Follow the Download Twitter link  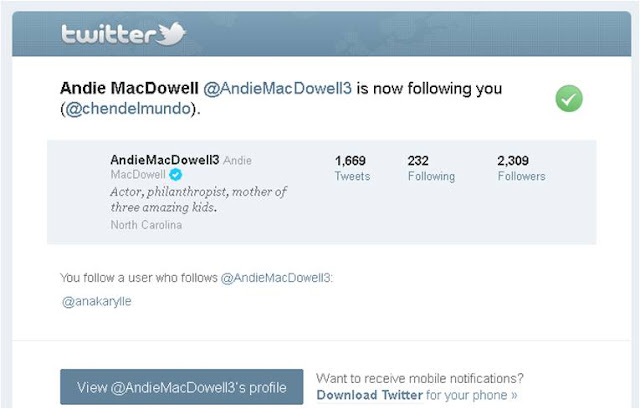point(369,395)
